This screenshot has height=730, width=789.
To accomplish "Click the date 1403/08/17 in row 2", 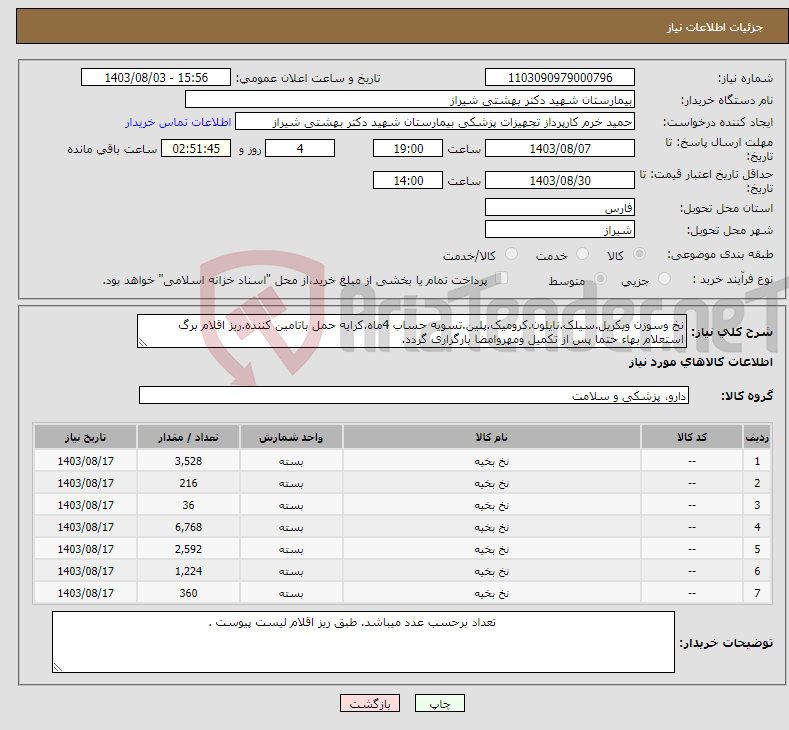I will click(x=86, y=483).
